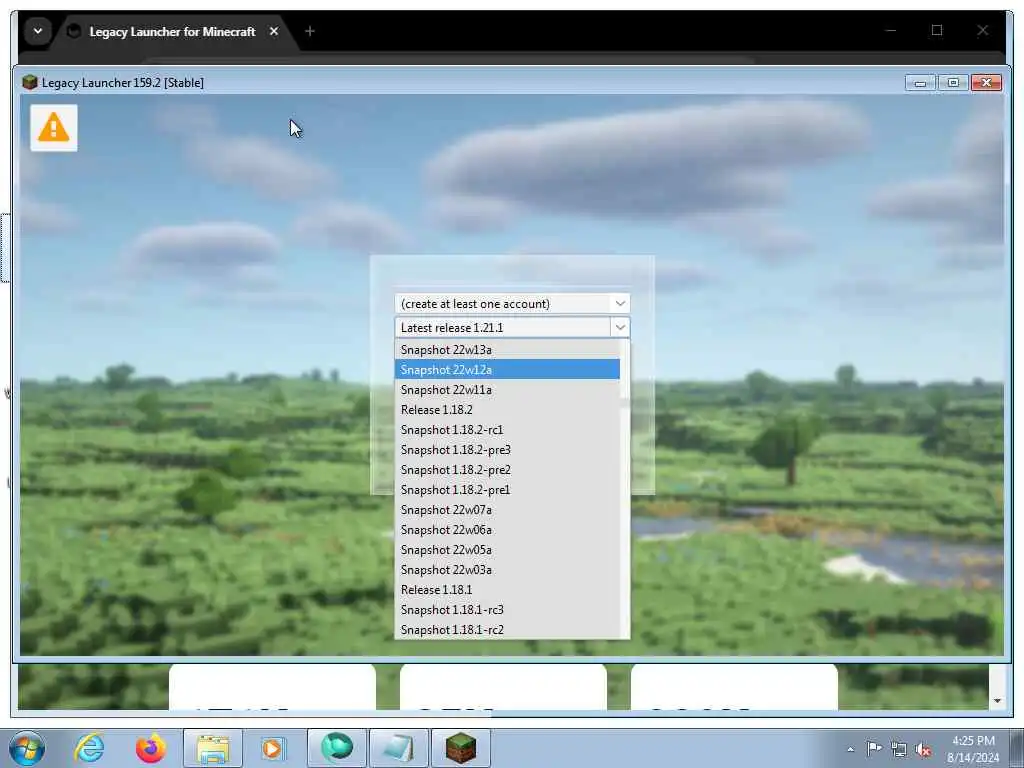Select Snapshot 1.18.2-pre3

pos(507,450)
